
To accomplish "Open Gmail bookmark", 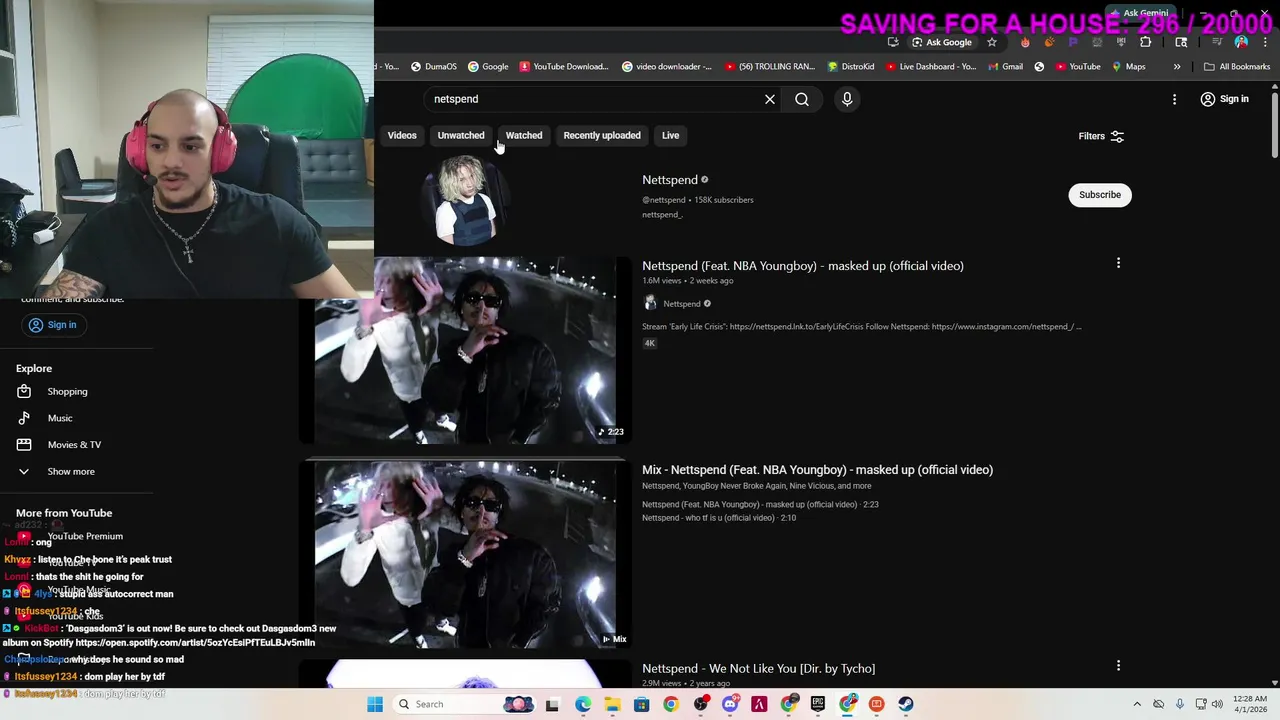I will click(1005, 67).
